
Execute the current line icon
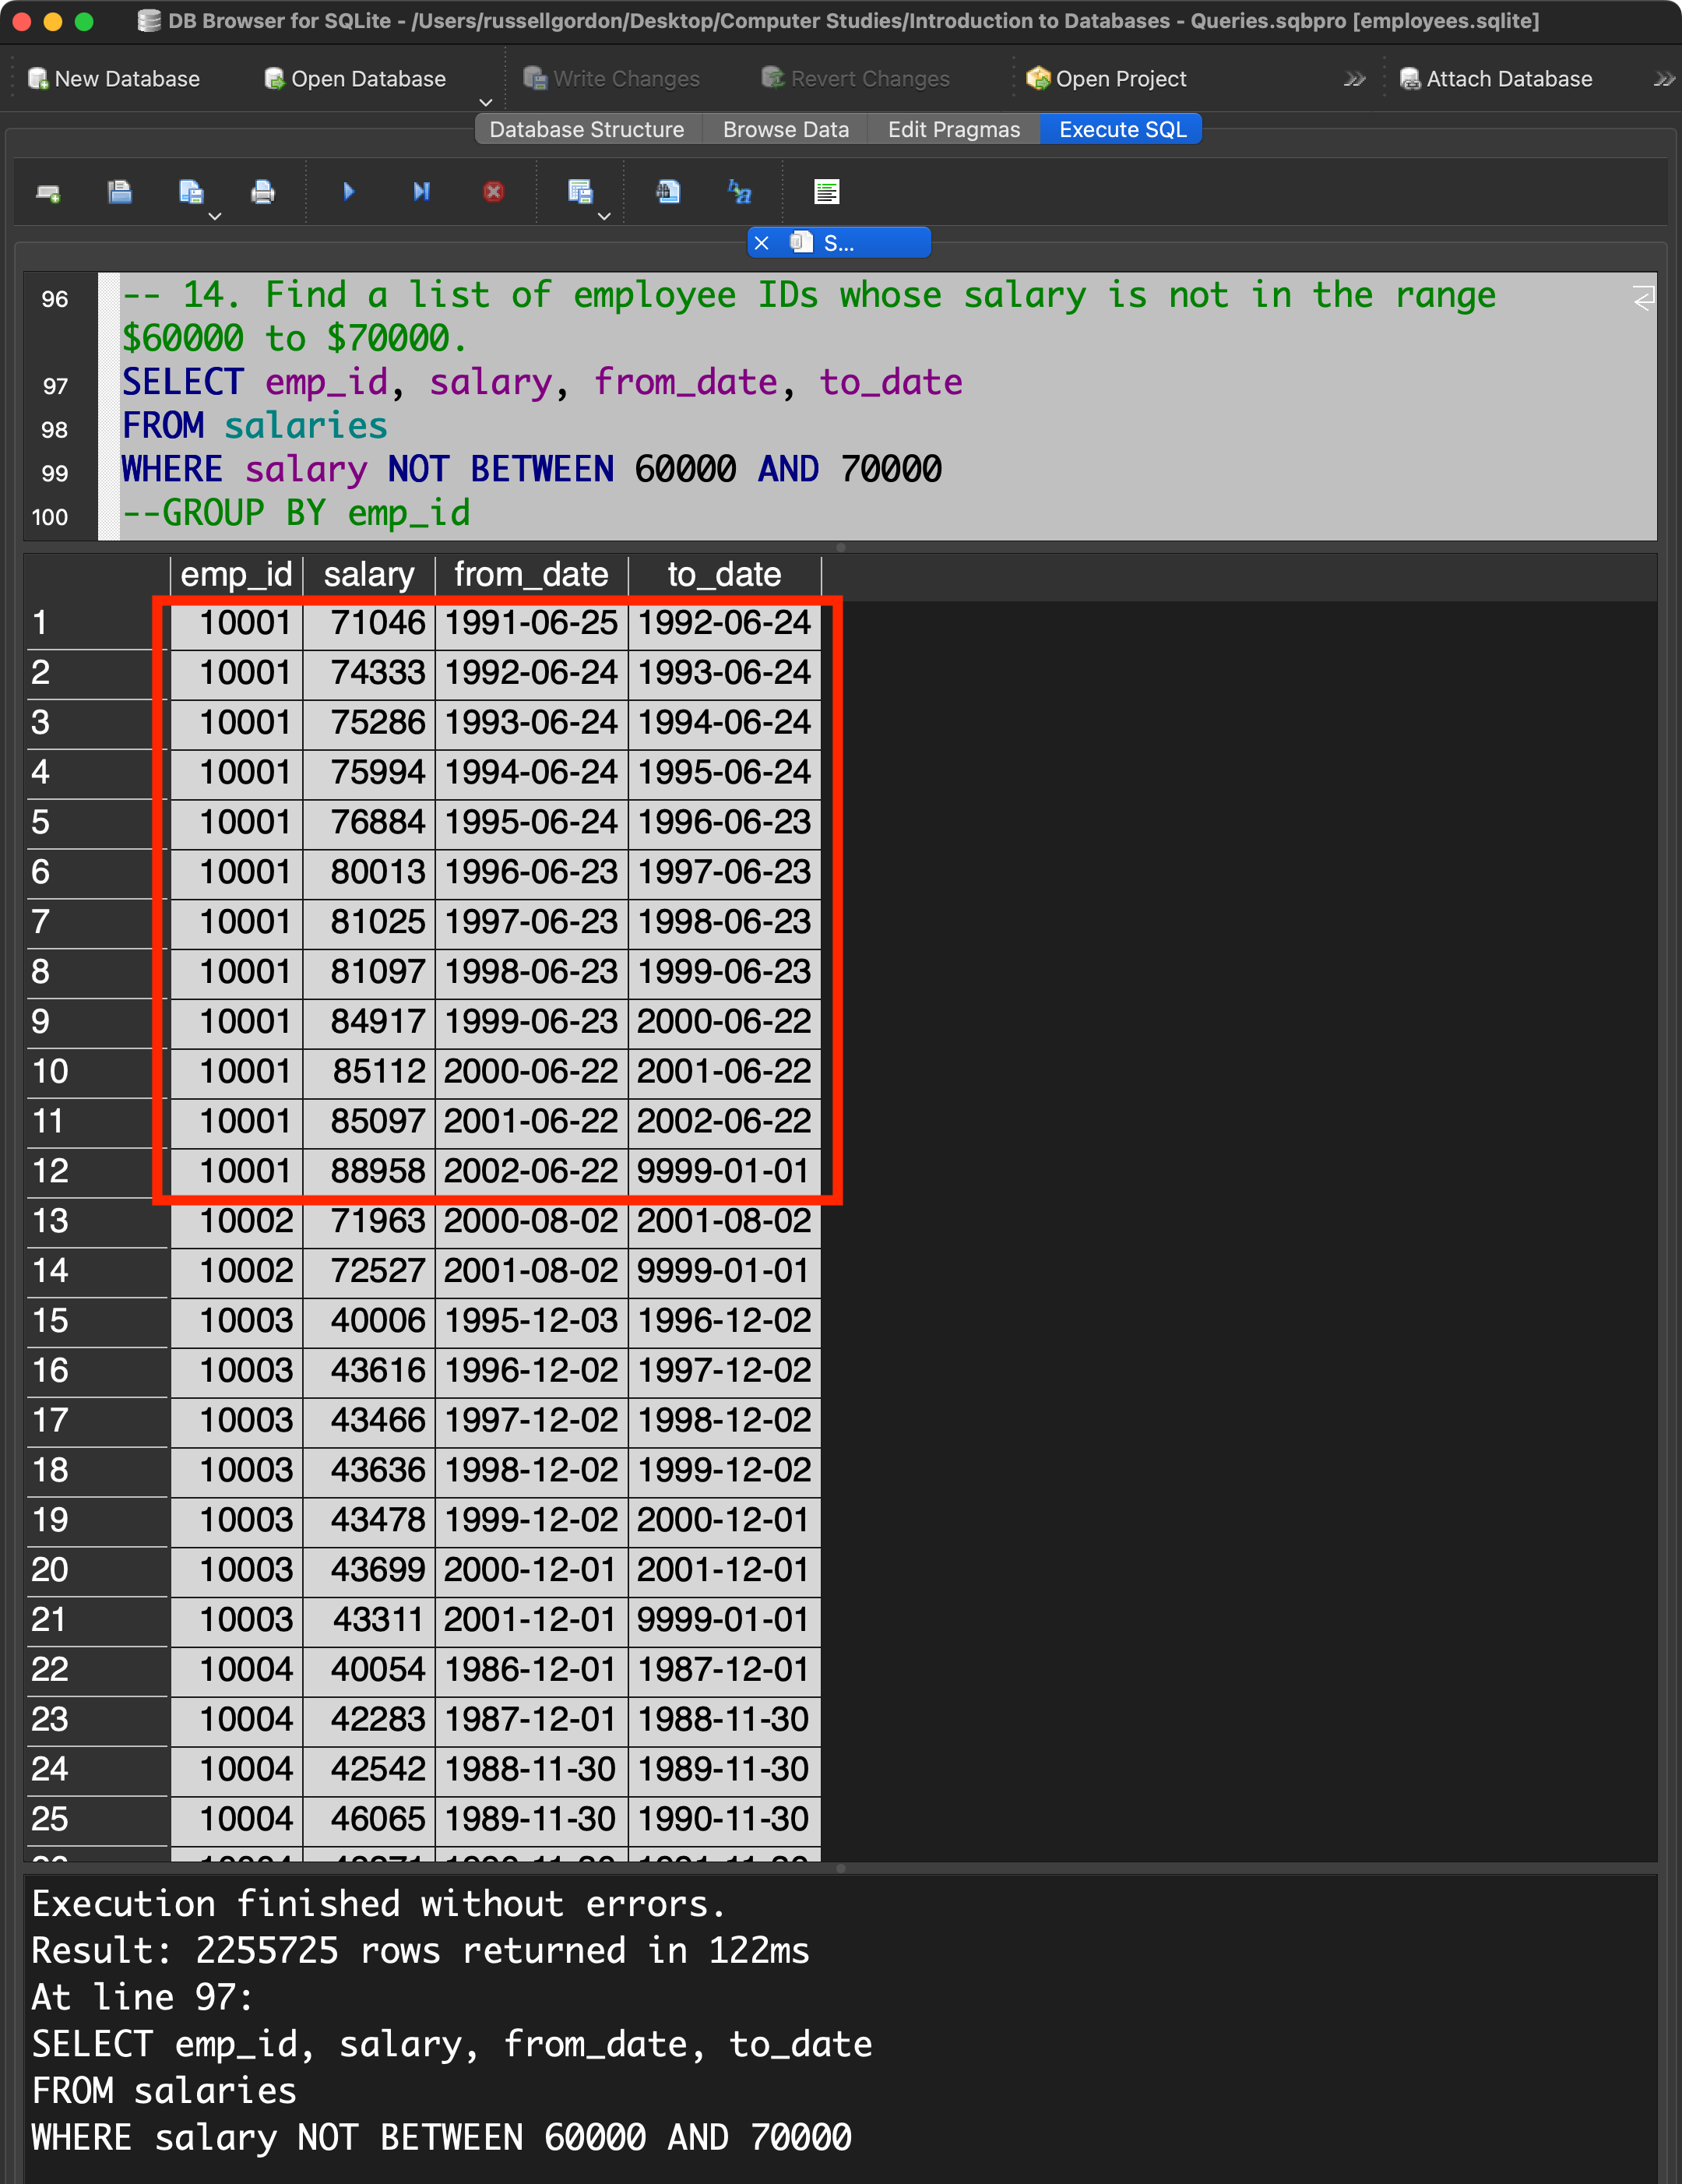pos(421,192)
